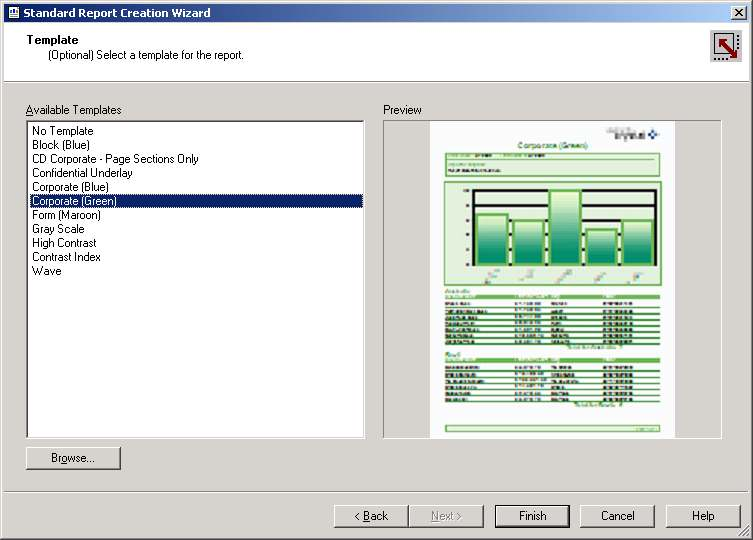The image size is (753, 540).
Task: Click the wizard icon in title bar
Action: [x=13, y=12]
